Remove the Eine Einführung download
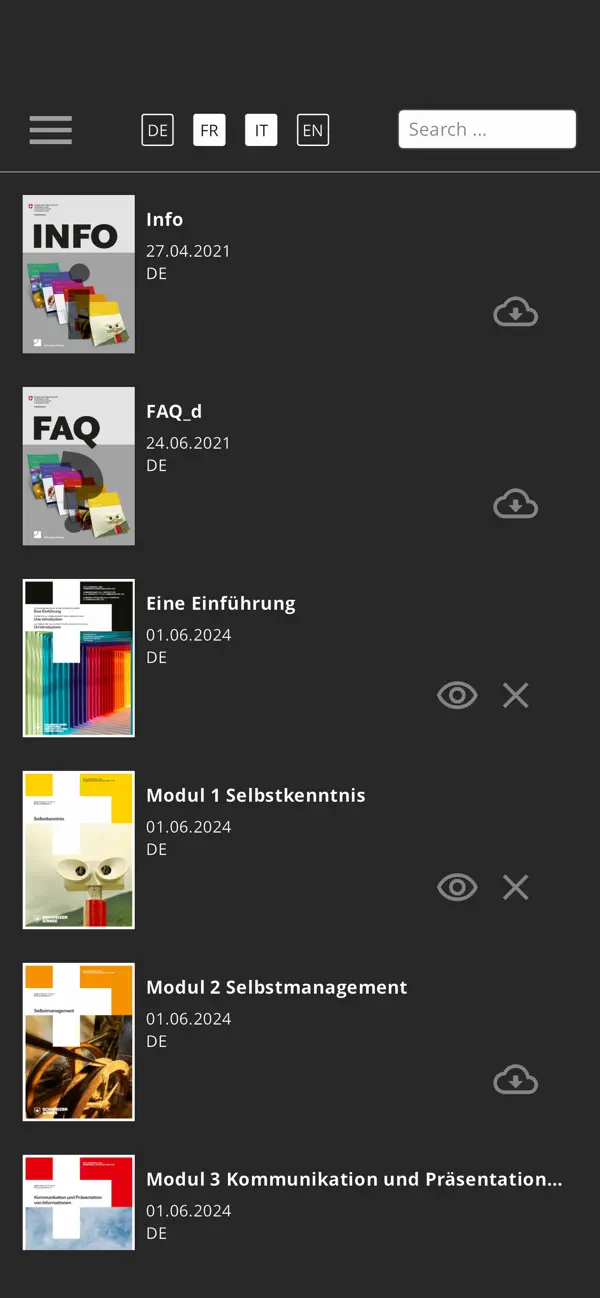 515,695
